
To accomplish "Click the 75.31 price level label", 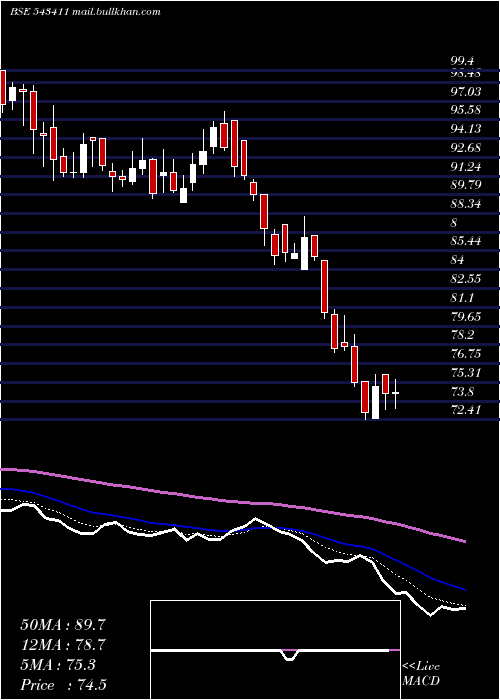I will point(467,372).
